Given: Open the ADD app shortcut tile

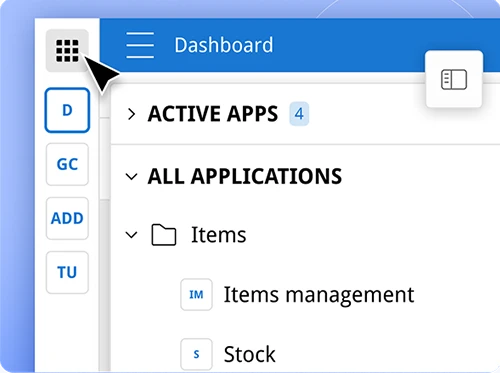Looking at the screenshot, I should coord(67,218).
